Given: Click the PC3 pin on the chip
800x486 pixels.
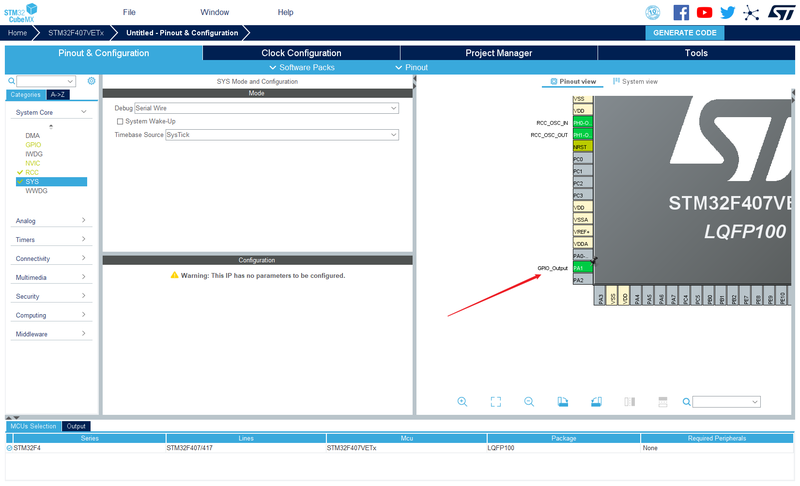Looking at the screenshot, I should tap(583, 195).
